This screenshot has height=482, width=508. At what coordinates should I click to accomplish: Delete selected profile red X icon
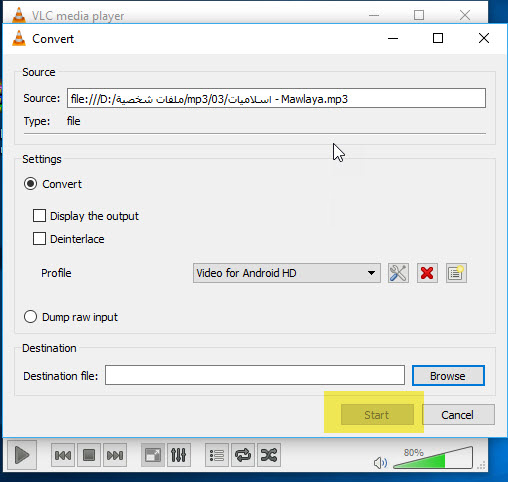(427, 273)
